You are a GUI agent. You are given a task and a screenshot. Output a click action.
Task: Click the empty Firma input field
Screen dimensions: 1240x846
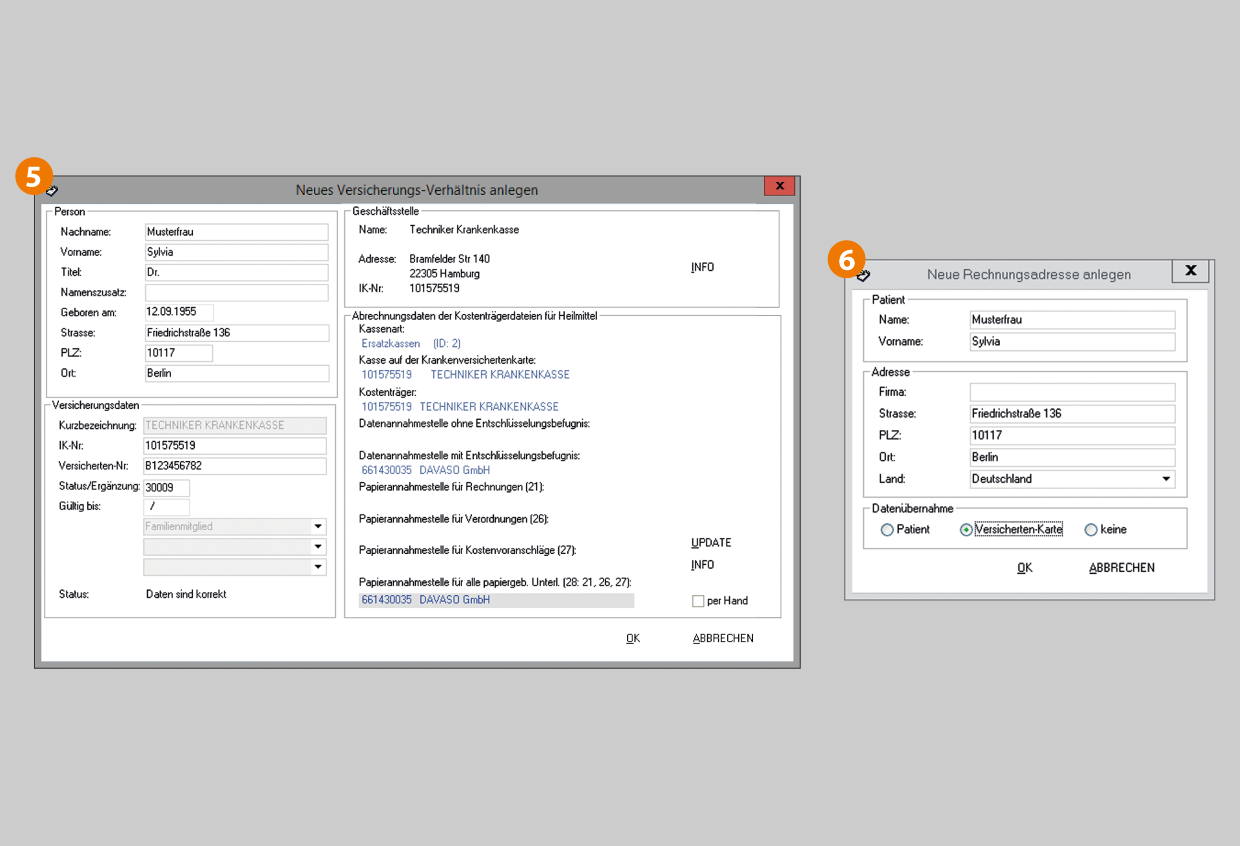[1072, 392]
